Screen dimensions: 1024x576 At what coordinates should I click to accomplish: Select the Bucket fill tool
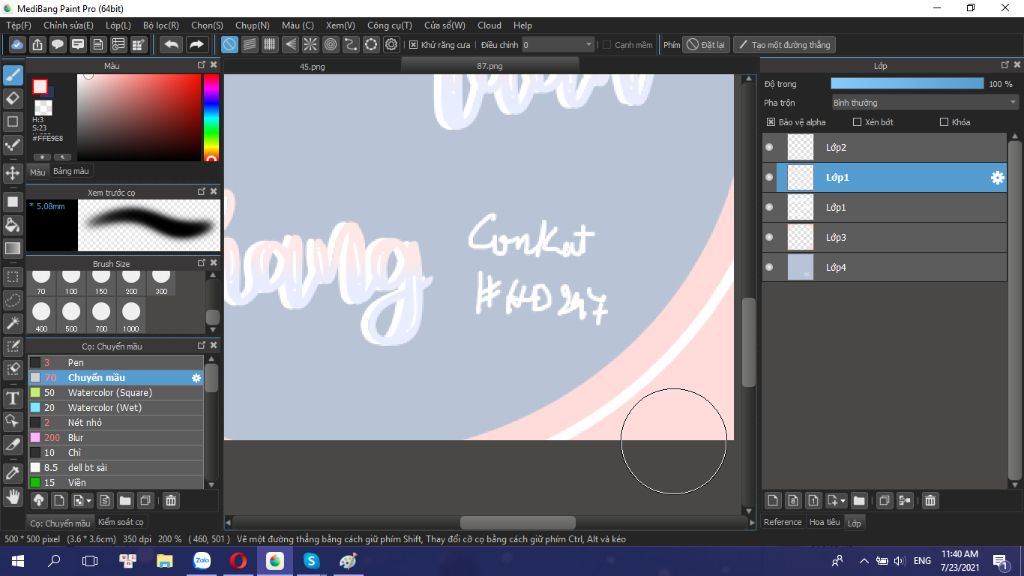point(13,224)
